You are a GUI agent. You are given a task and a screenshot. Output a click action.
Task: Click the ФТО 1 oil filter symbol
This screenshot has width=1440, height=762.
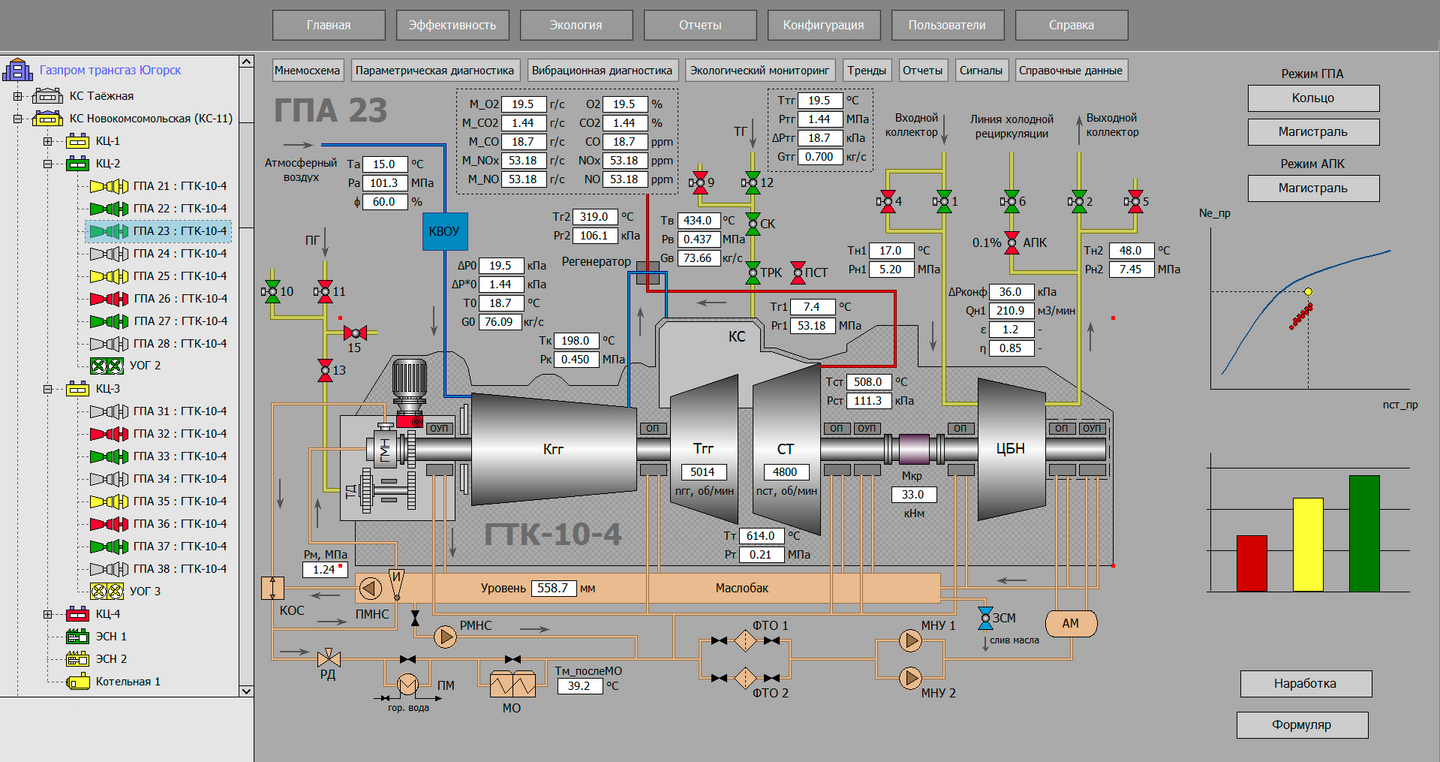pos(745,640)
